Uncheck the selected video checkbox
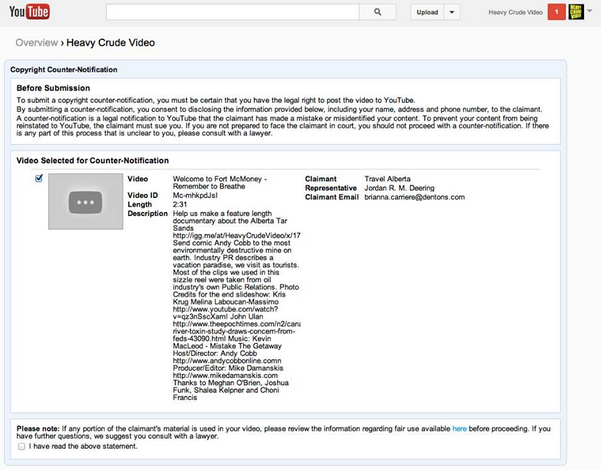The height and width of the screenshot is (470, 601). click(x=39, y=178)
